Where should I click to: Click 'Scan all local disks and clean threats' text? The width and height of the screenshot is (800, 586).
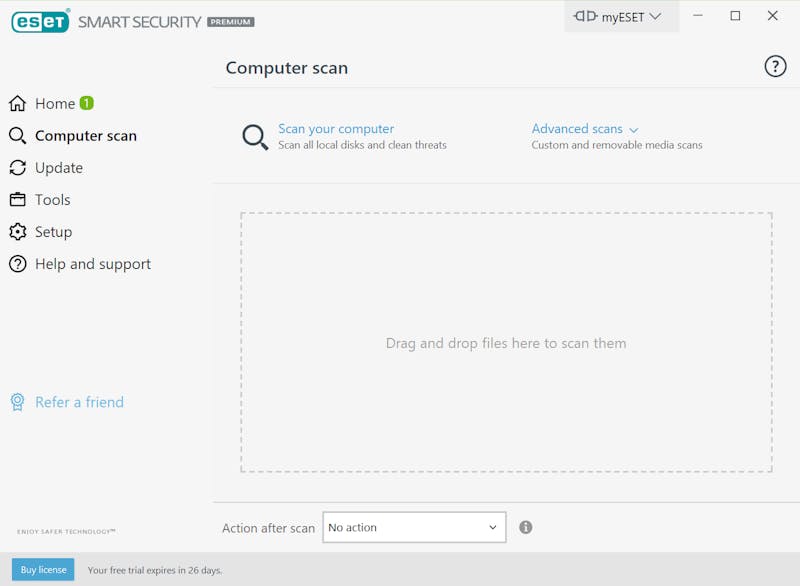[x=362, y=145]
